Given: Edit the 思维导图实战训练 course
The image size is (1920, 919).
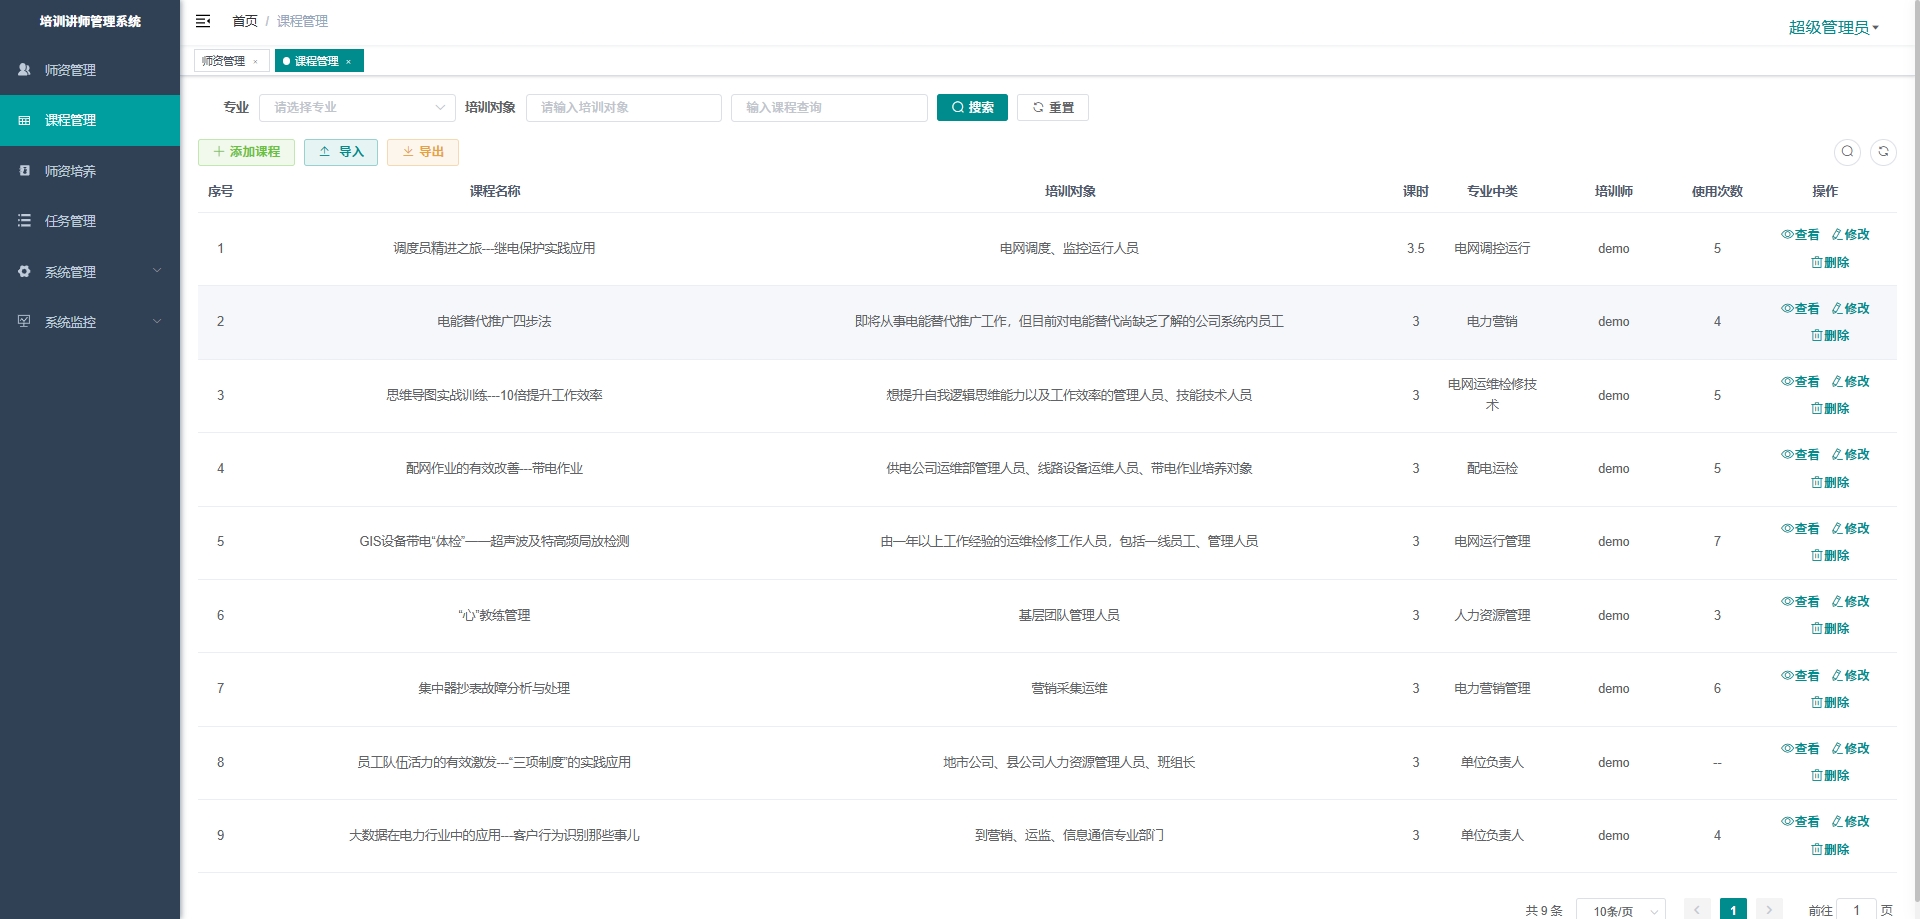Looking at the screenshot, I should (x=1850, y=382).
